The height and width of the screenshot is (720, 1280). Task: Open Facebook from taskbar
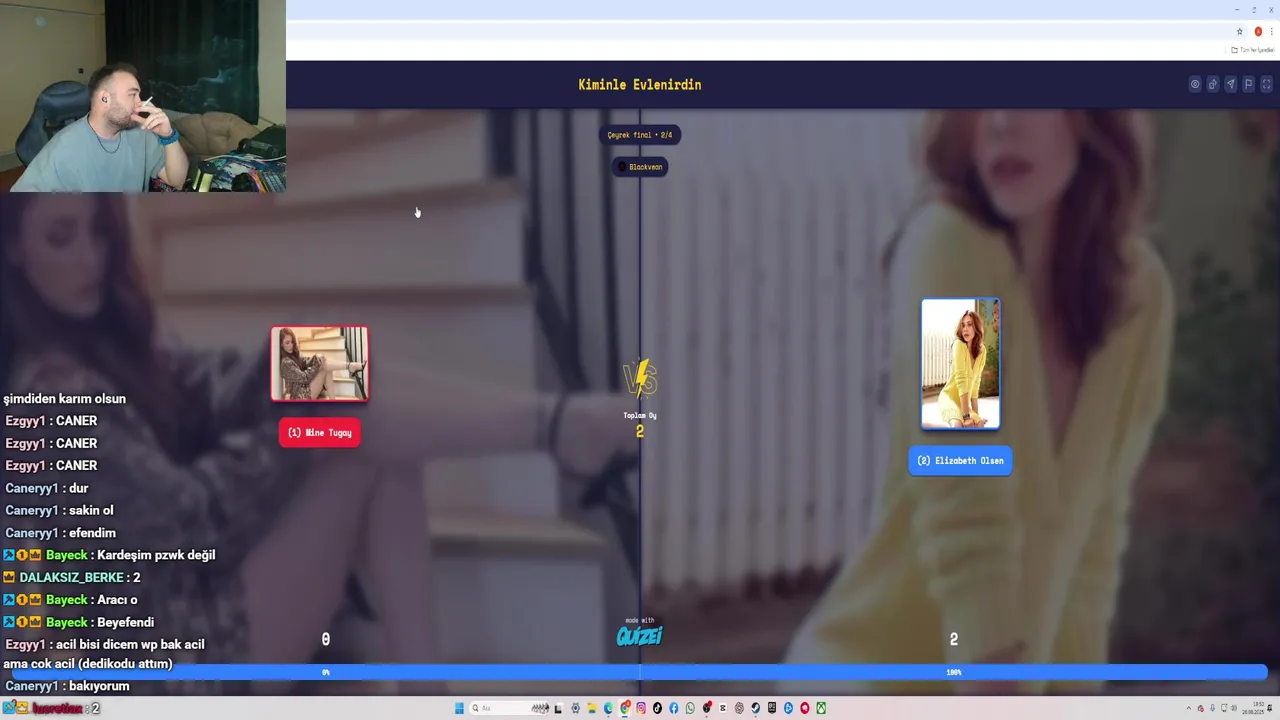tap(673, 708)
